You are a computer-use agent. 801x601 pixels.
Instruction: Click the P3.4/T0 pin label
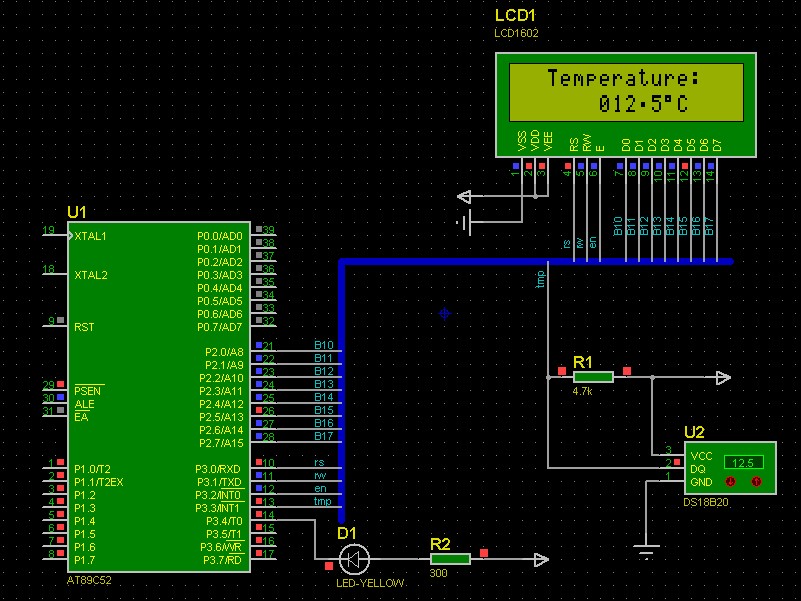coord(224,521)
